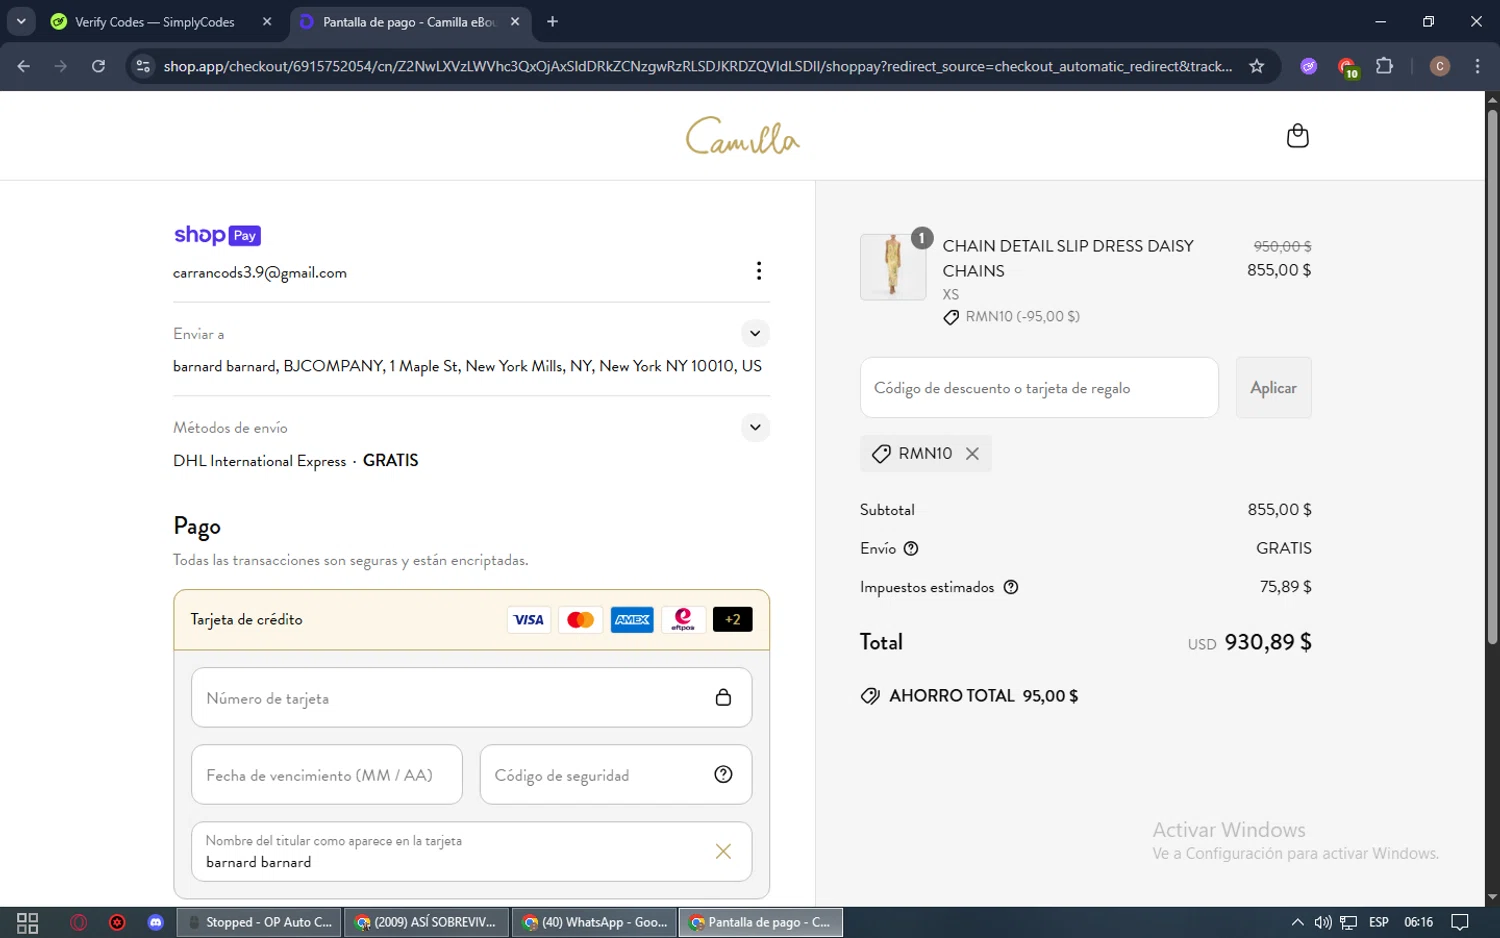The width and height of the screenshot is (1500, 938).
Task: Click the Código de seguridad field
Action: (x=616, y=775)
